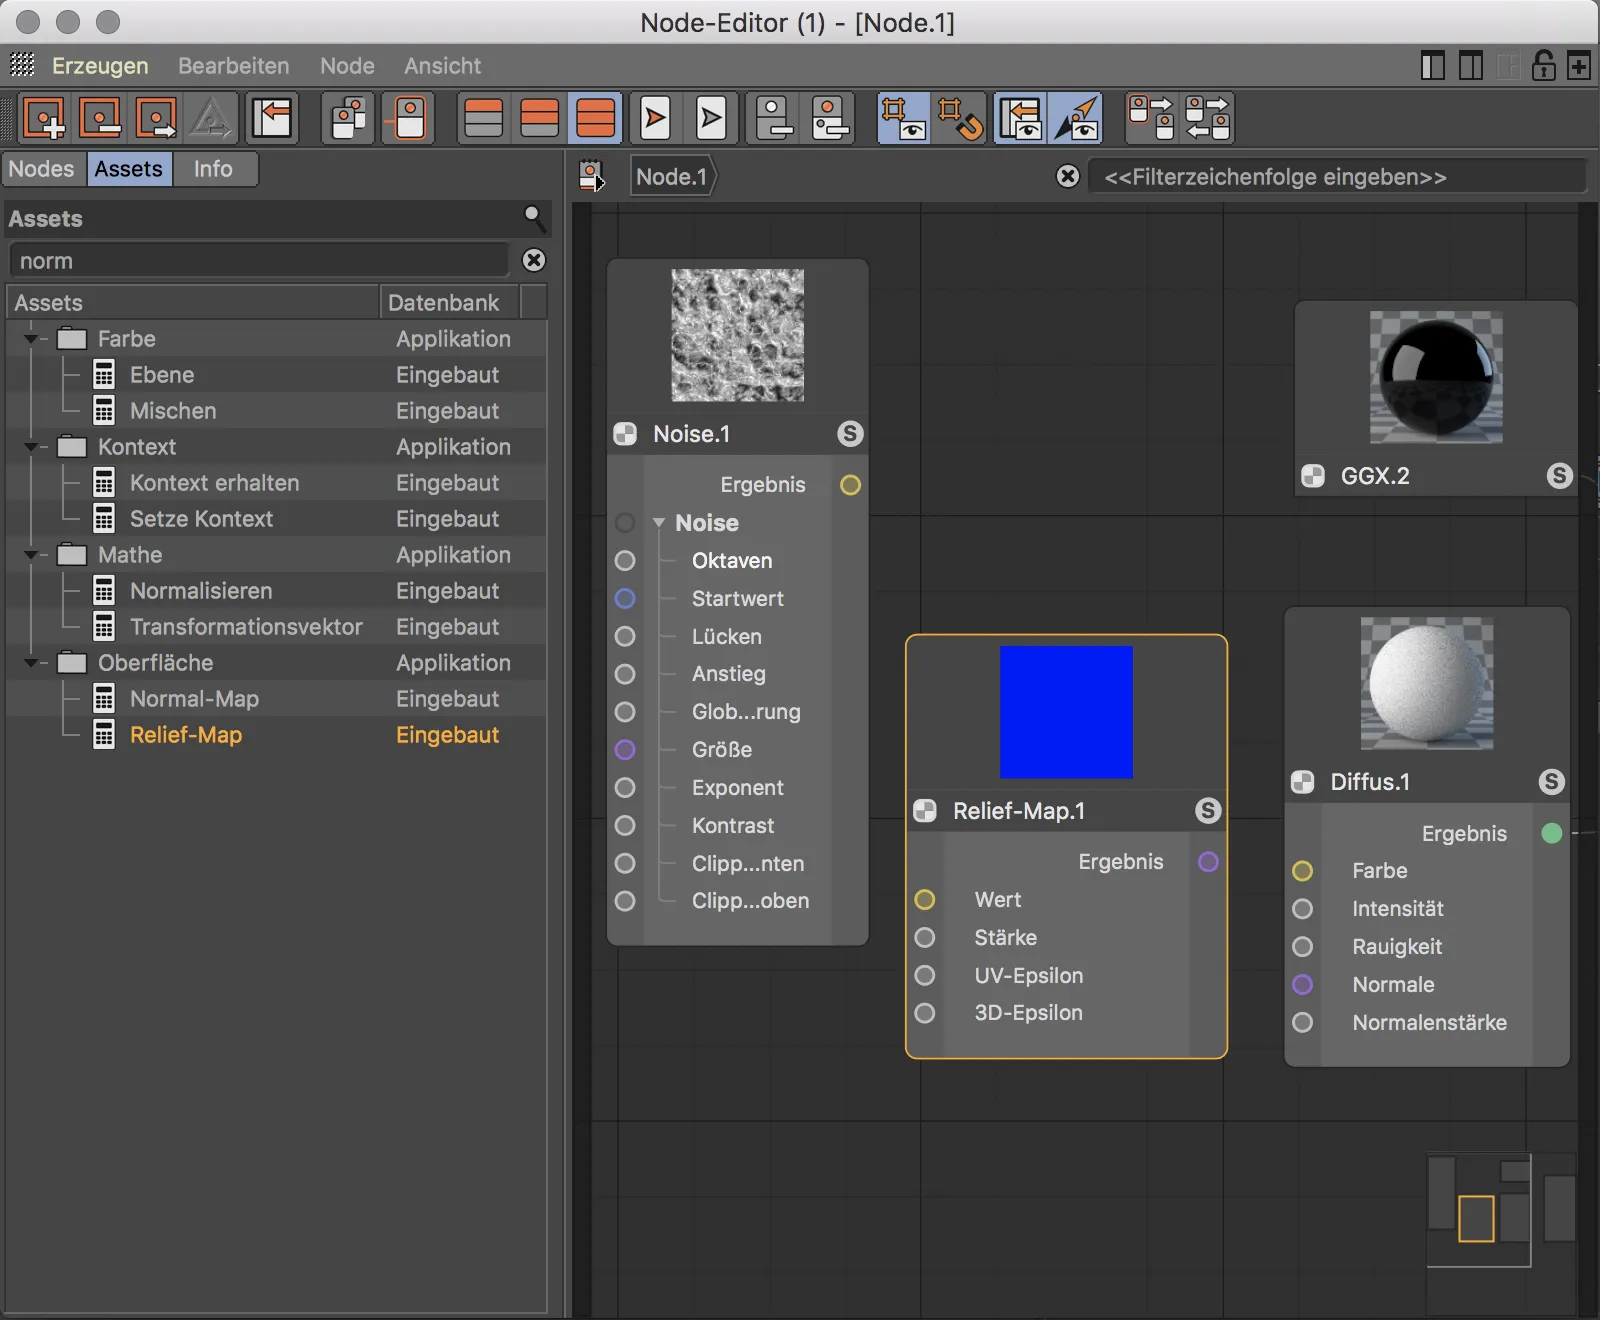
Task: Click the orange play arrow icon
Action: (x=655, y=118)
